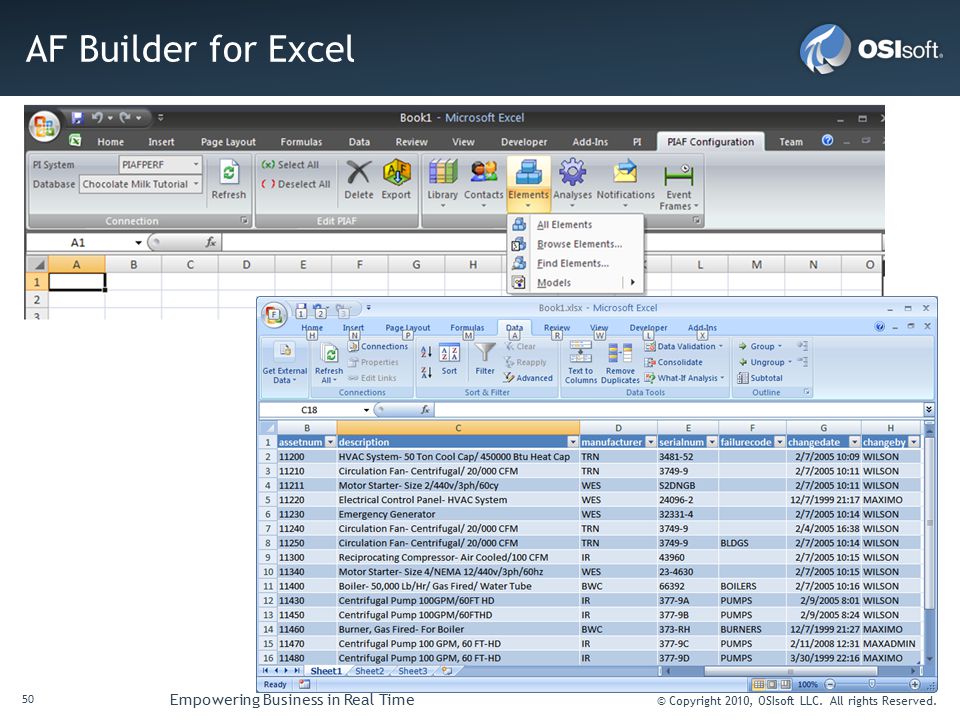960x720 pixels.
Task: Click the Consolidate button
Action: coord(673,362)
